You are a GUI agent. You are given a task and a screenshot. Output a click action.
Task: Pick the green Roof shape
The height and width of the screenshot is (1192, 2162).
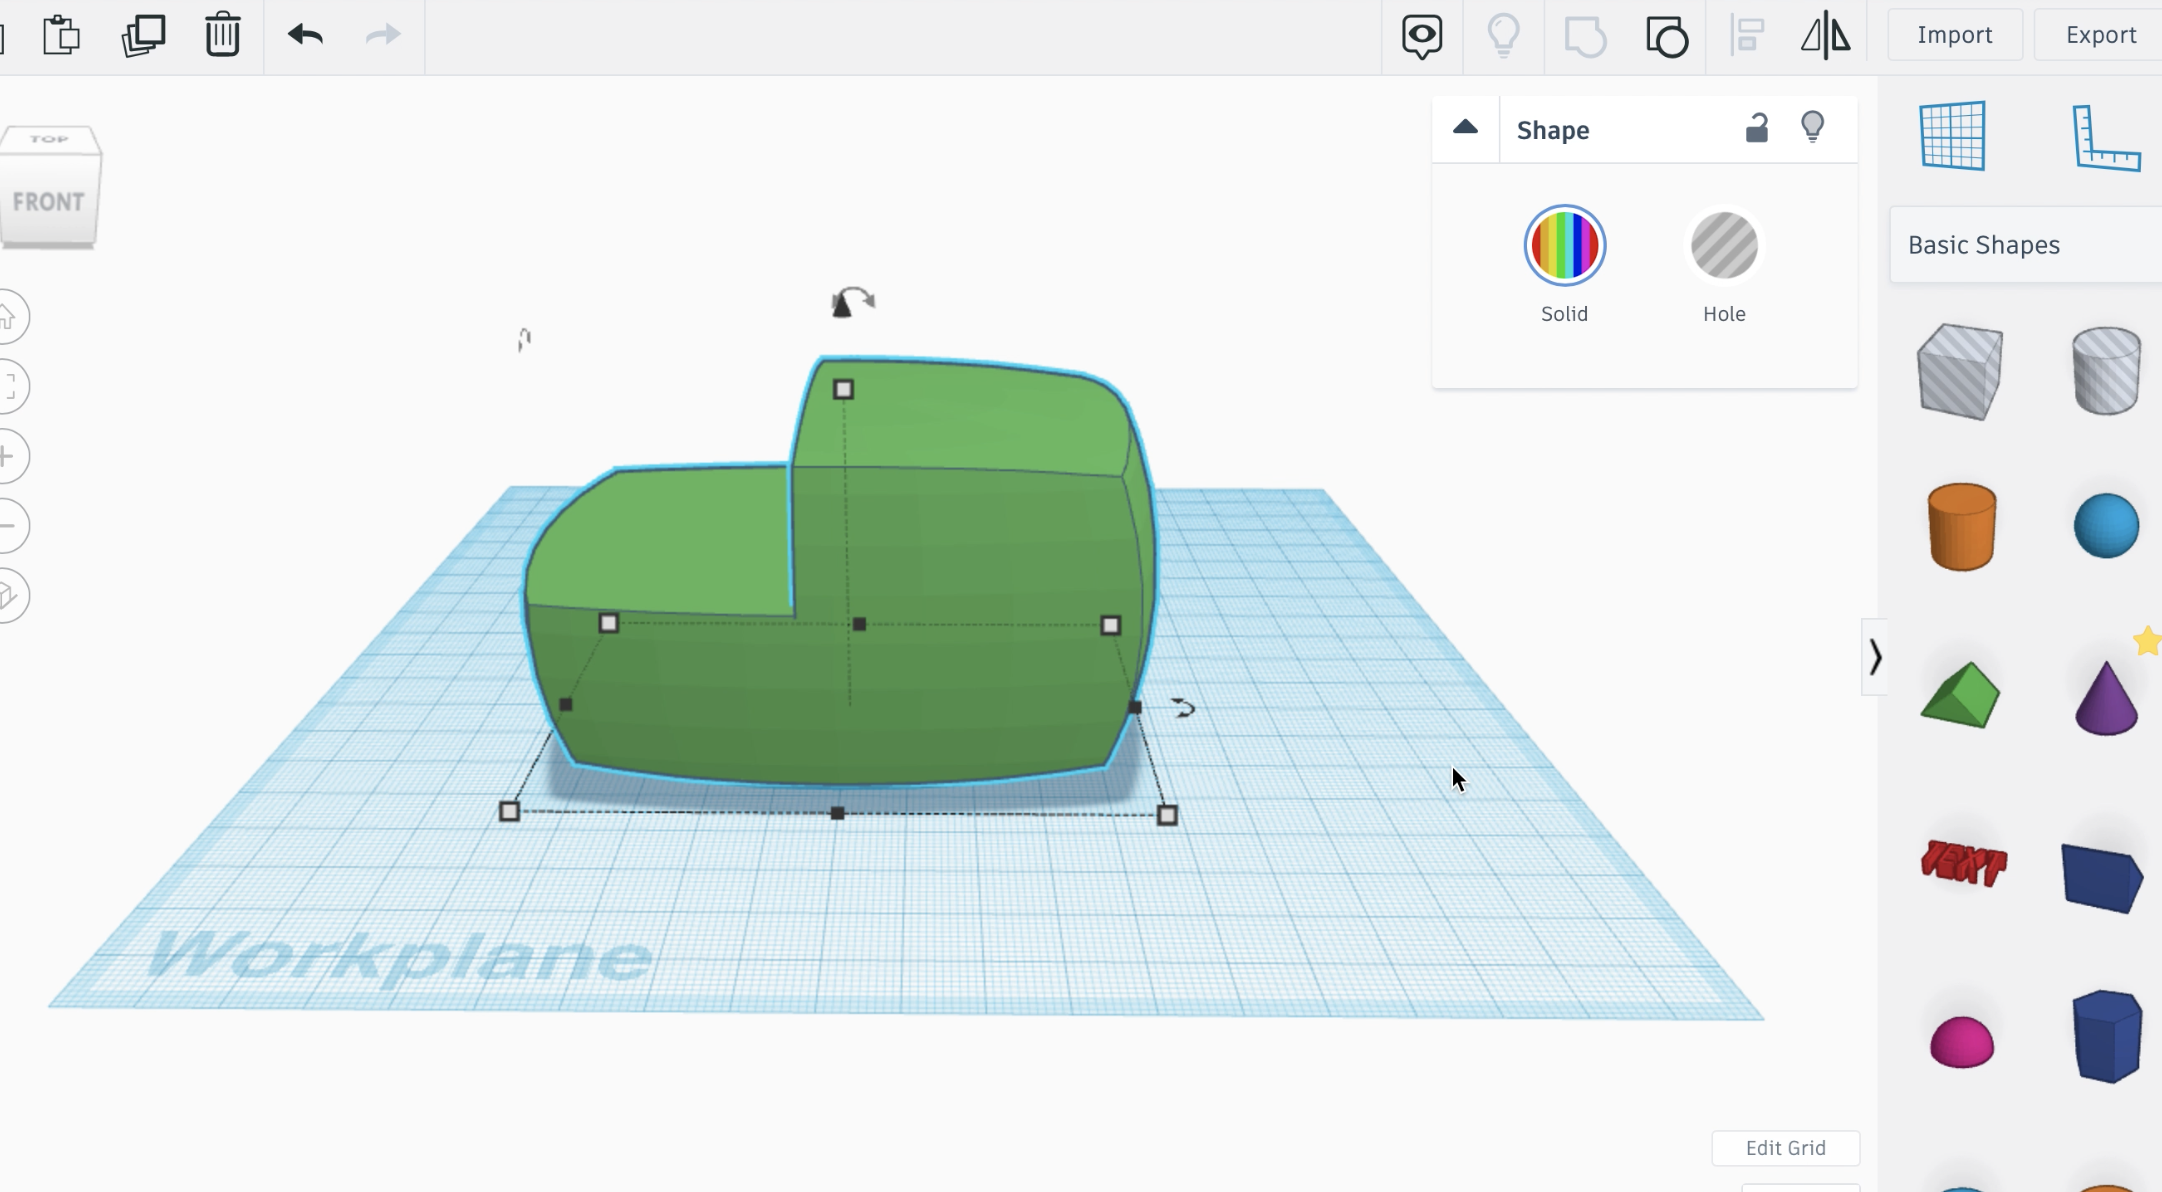[x=1960, y=694]
